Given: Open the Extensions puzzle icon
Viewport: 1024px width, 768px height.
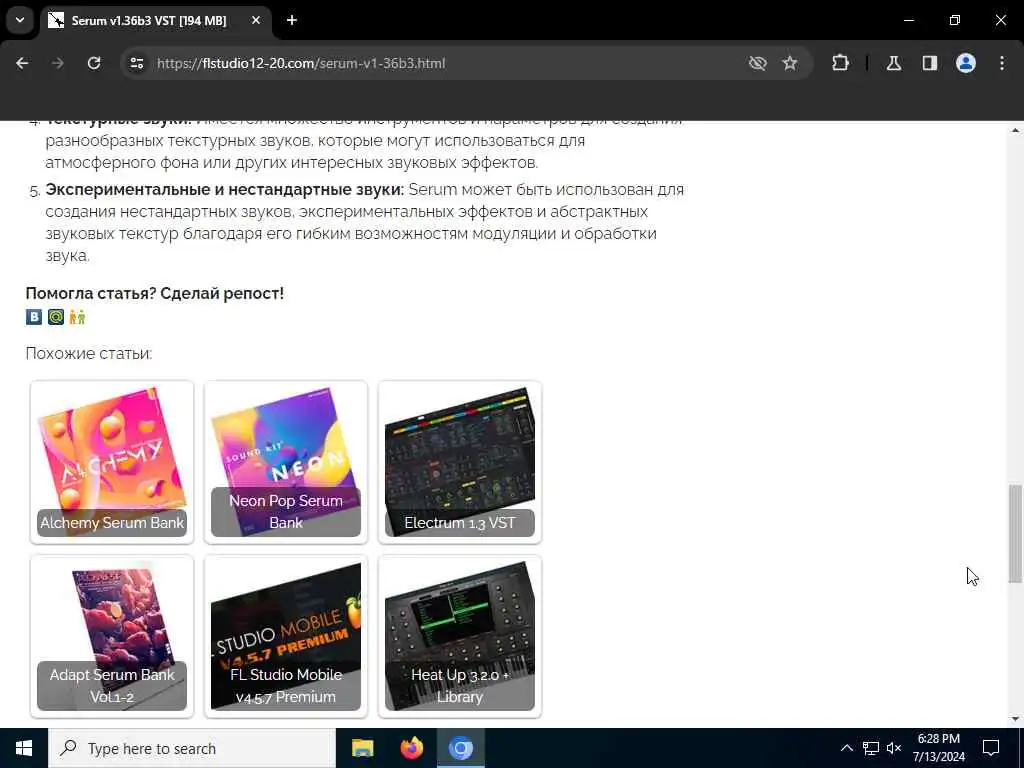Looking at the screenshot, I should click(840, 63).
